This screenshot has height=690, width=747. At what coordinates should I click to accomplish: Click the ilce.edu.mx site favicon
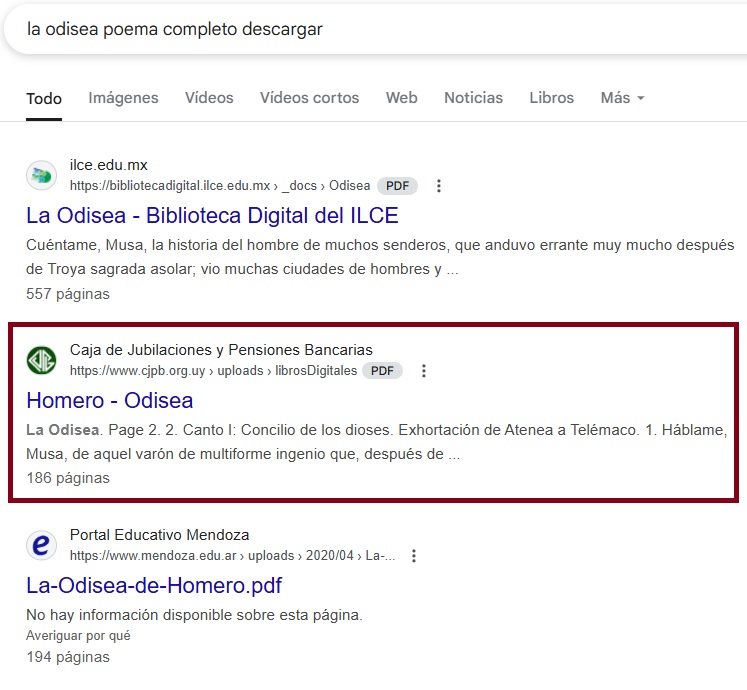(x=41, y=175)
